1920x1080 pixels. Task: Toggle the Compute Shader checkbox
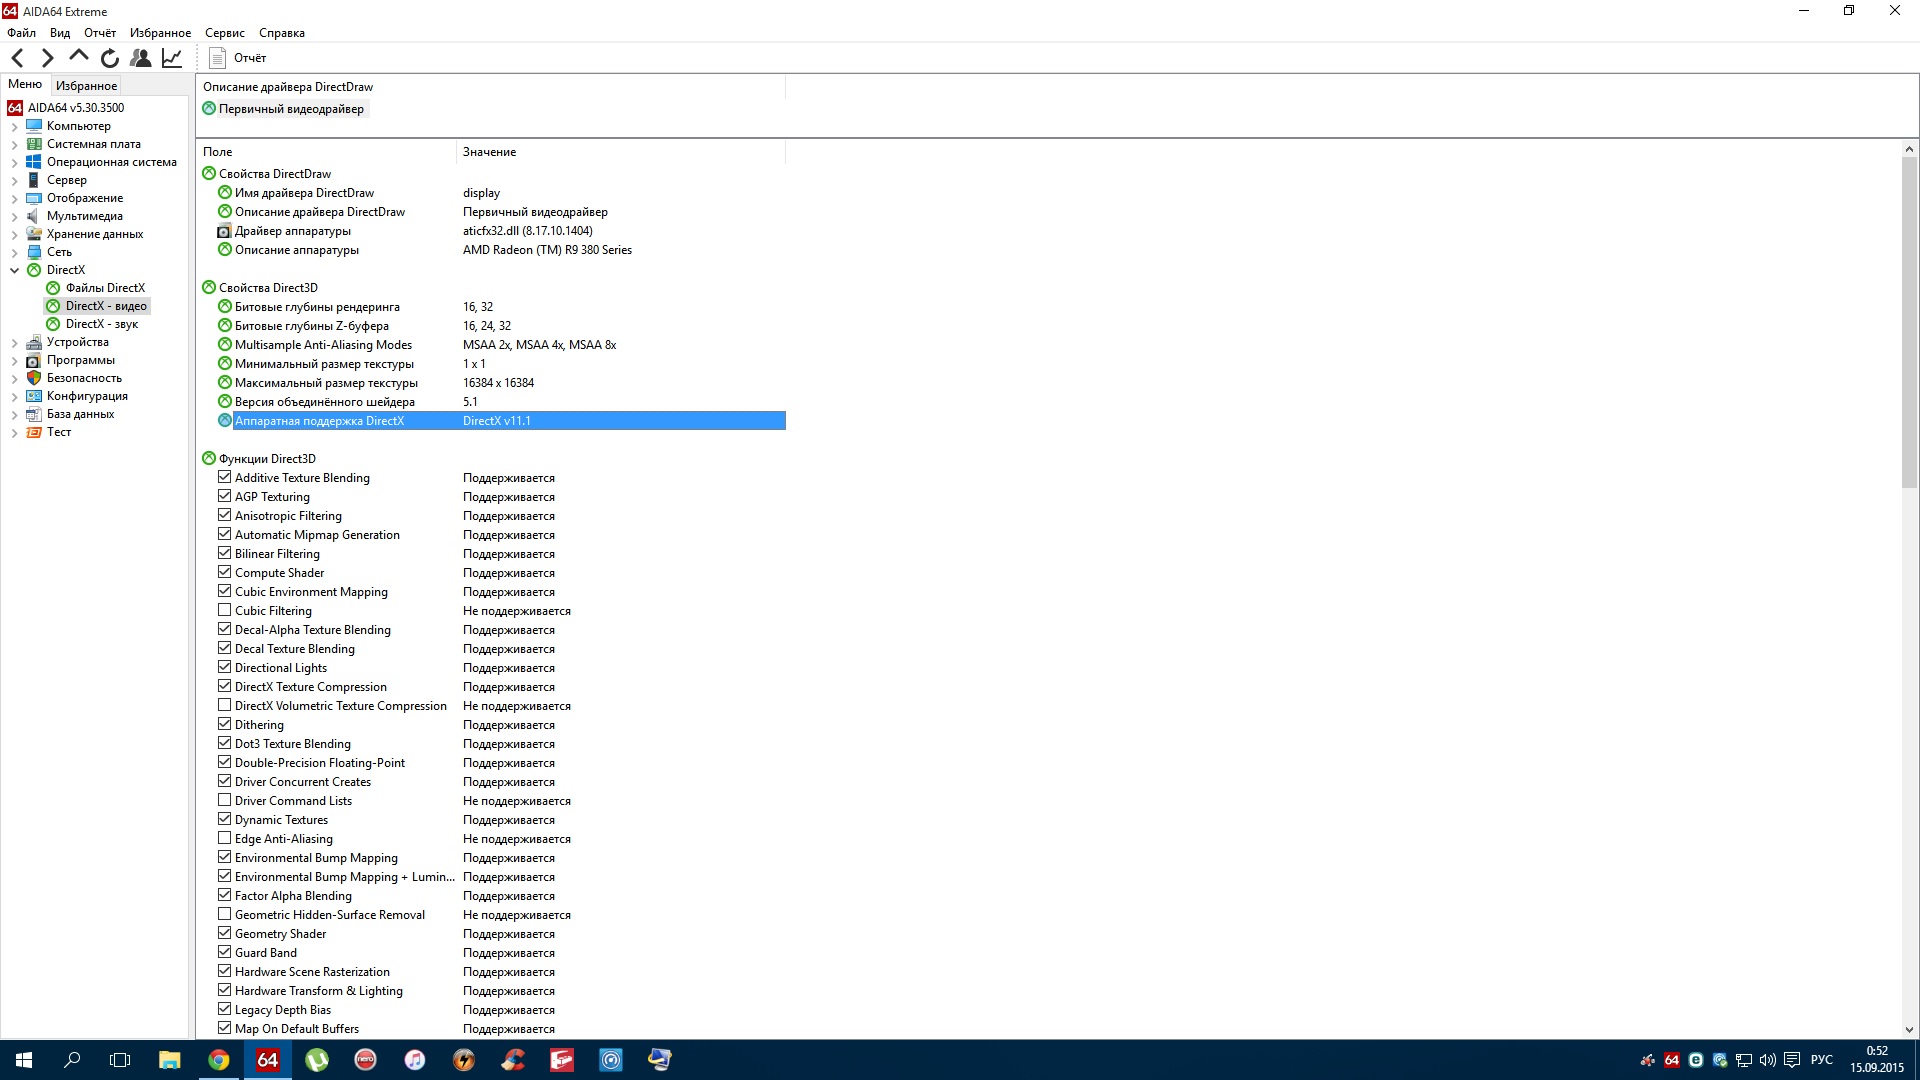[x=225, y=572]
